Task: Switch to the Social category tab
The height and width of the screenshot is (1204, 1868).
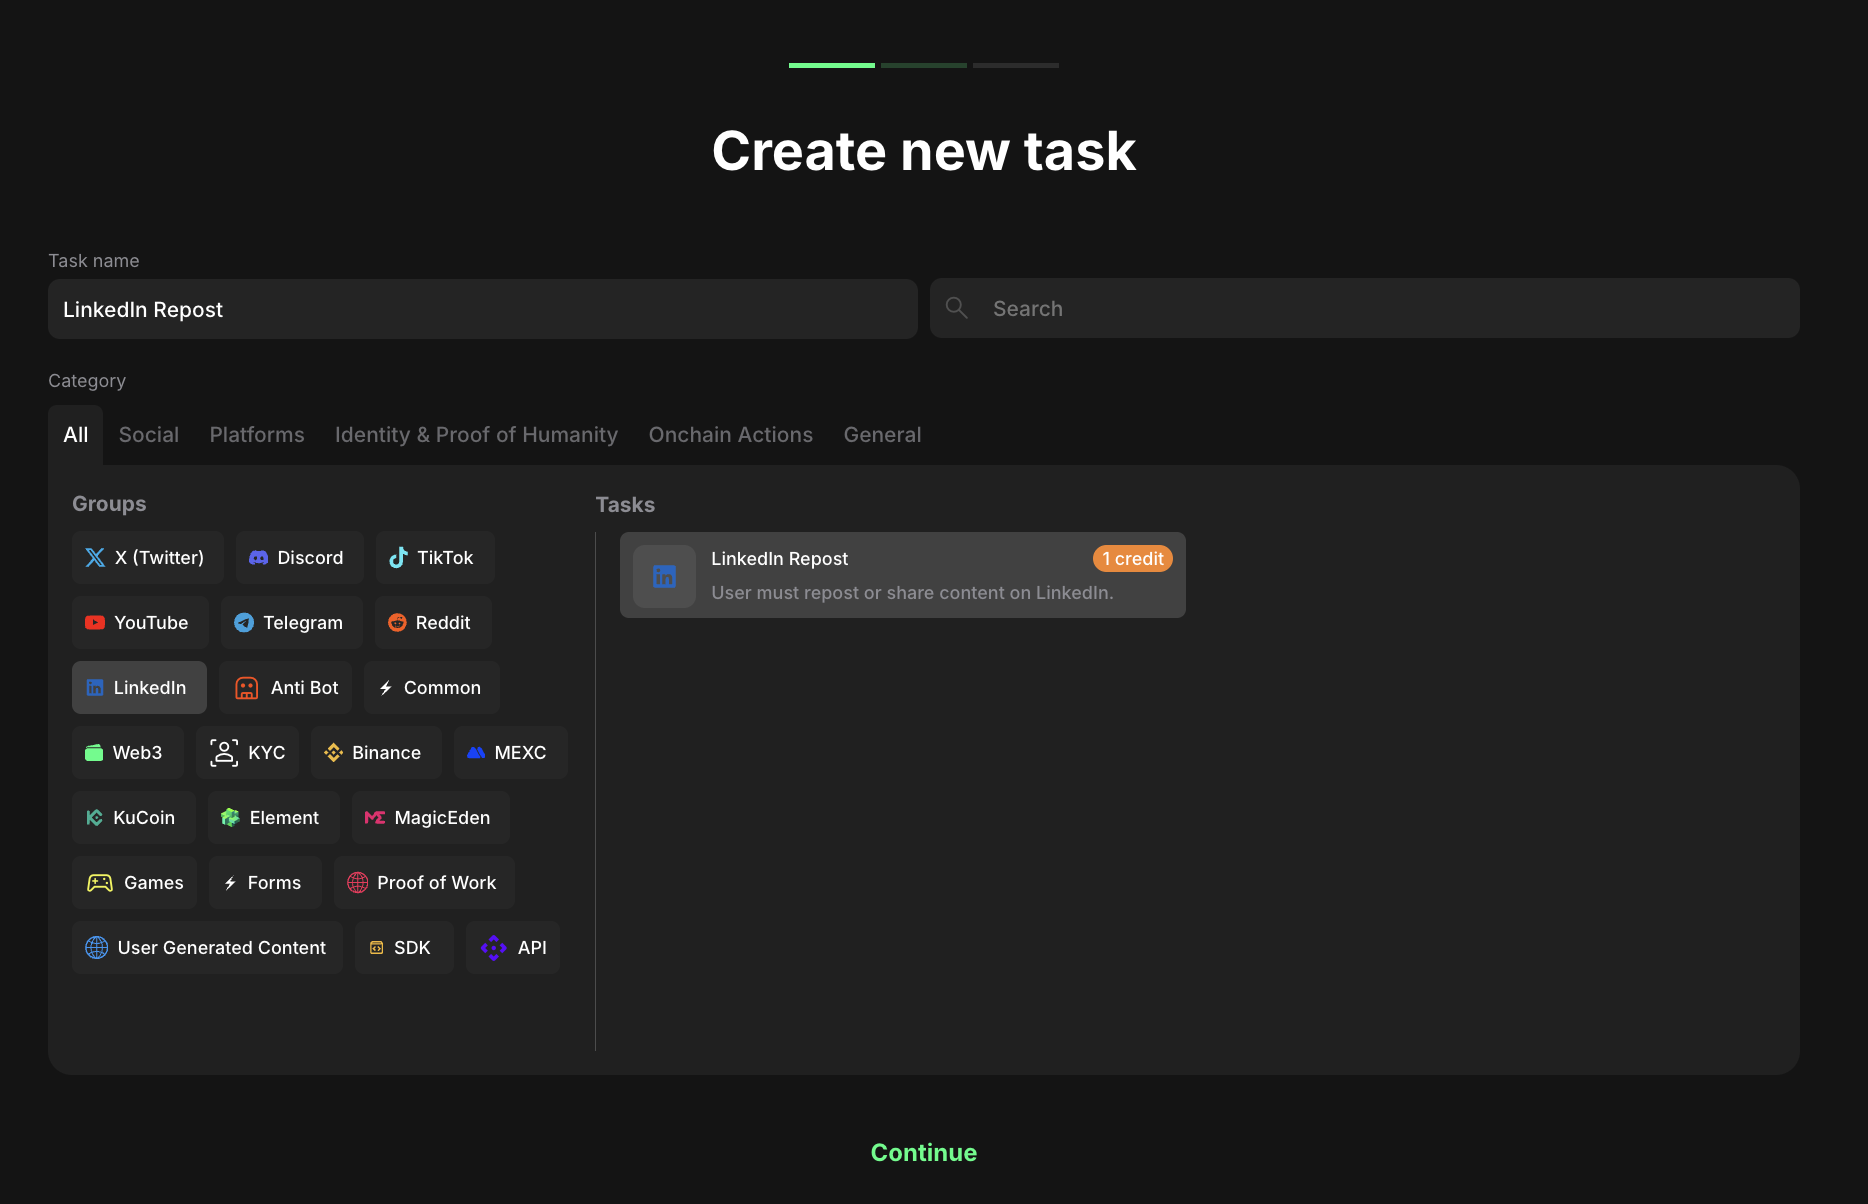Action: tap(149, 435)
